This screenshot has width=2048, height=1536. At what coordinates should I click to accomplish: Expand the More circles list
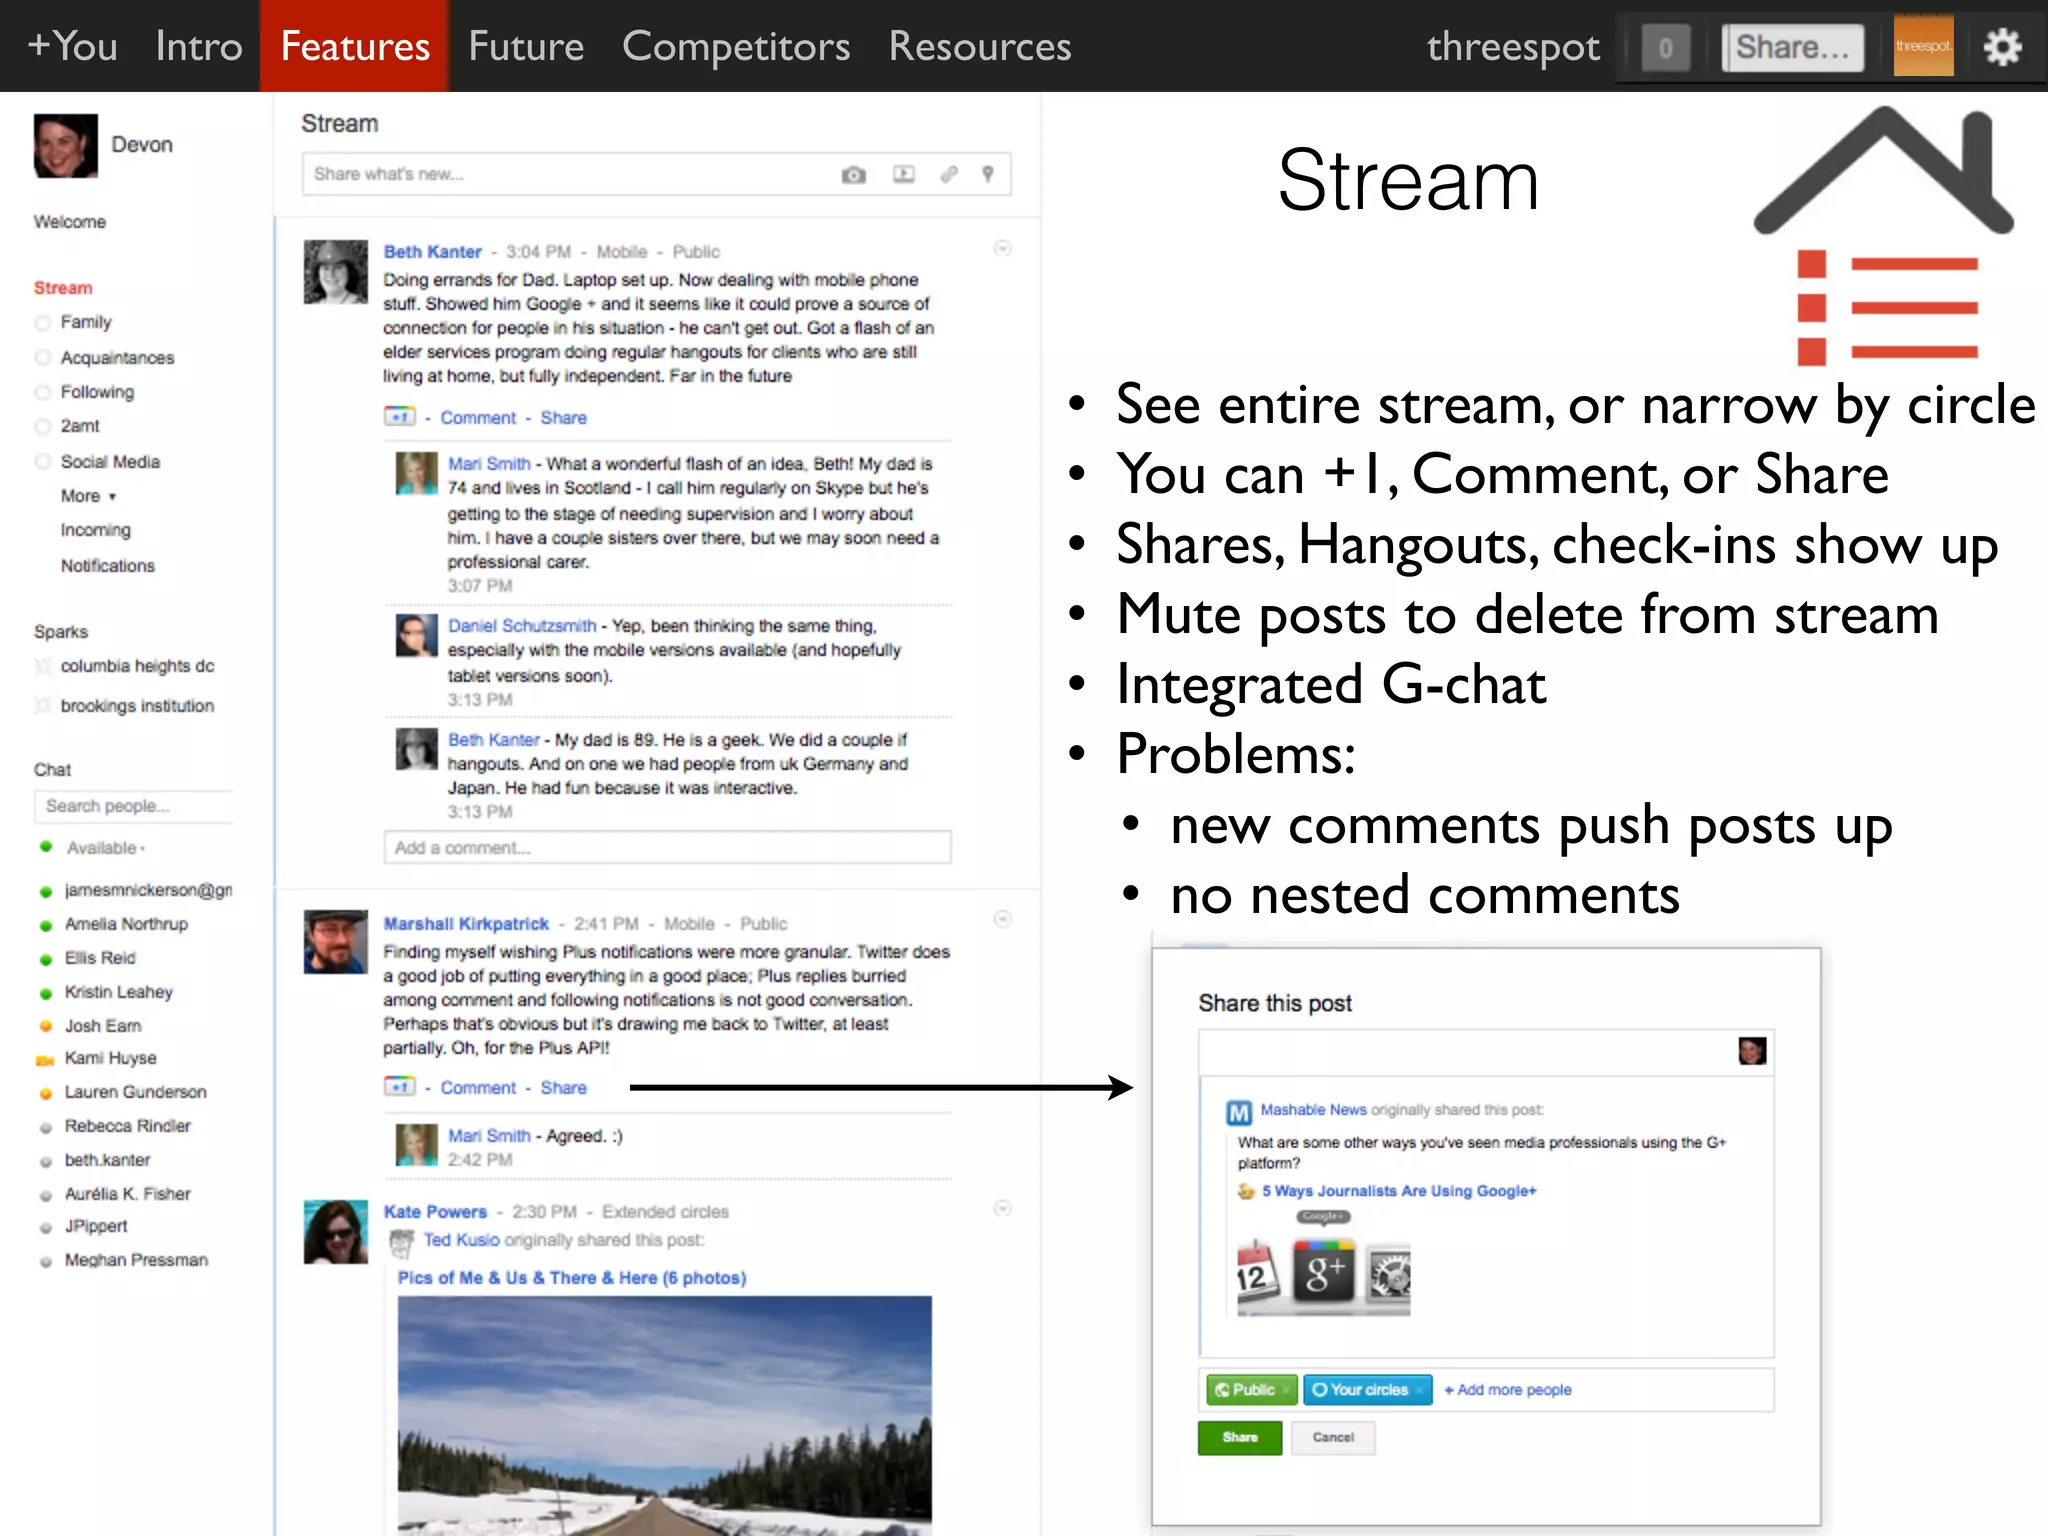click(88, 496)
